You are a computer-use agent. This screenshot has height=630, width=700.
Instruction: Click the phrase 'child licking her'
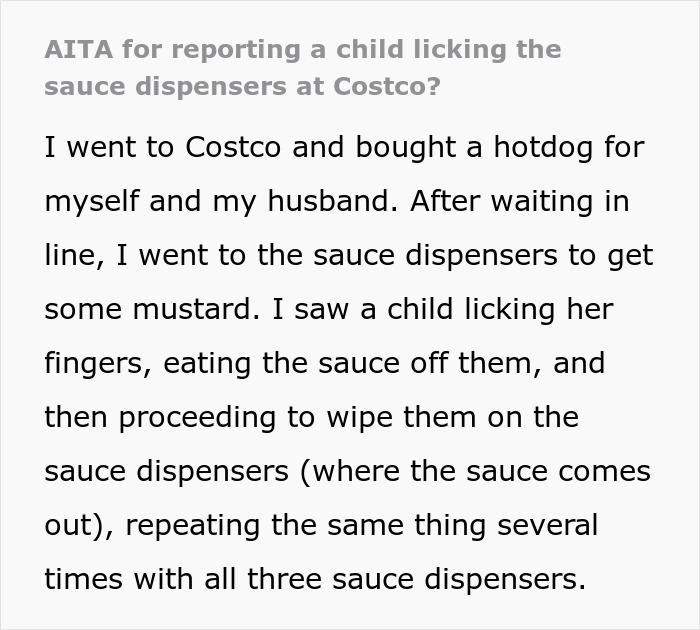[500, 309]
